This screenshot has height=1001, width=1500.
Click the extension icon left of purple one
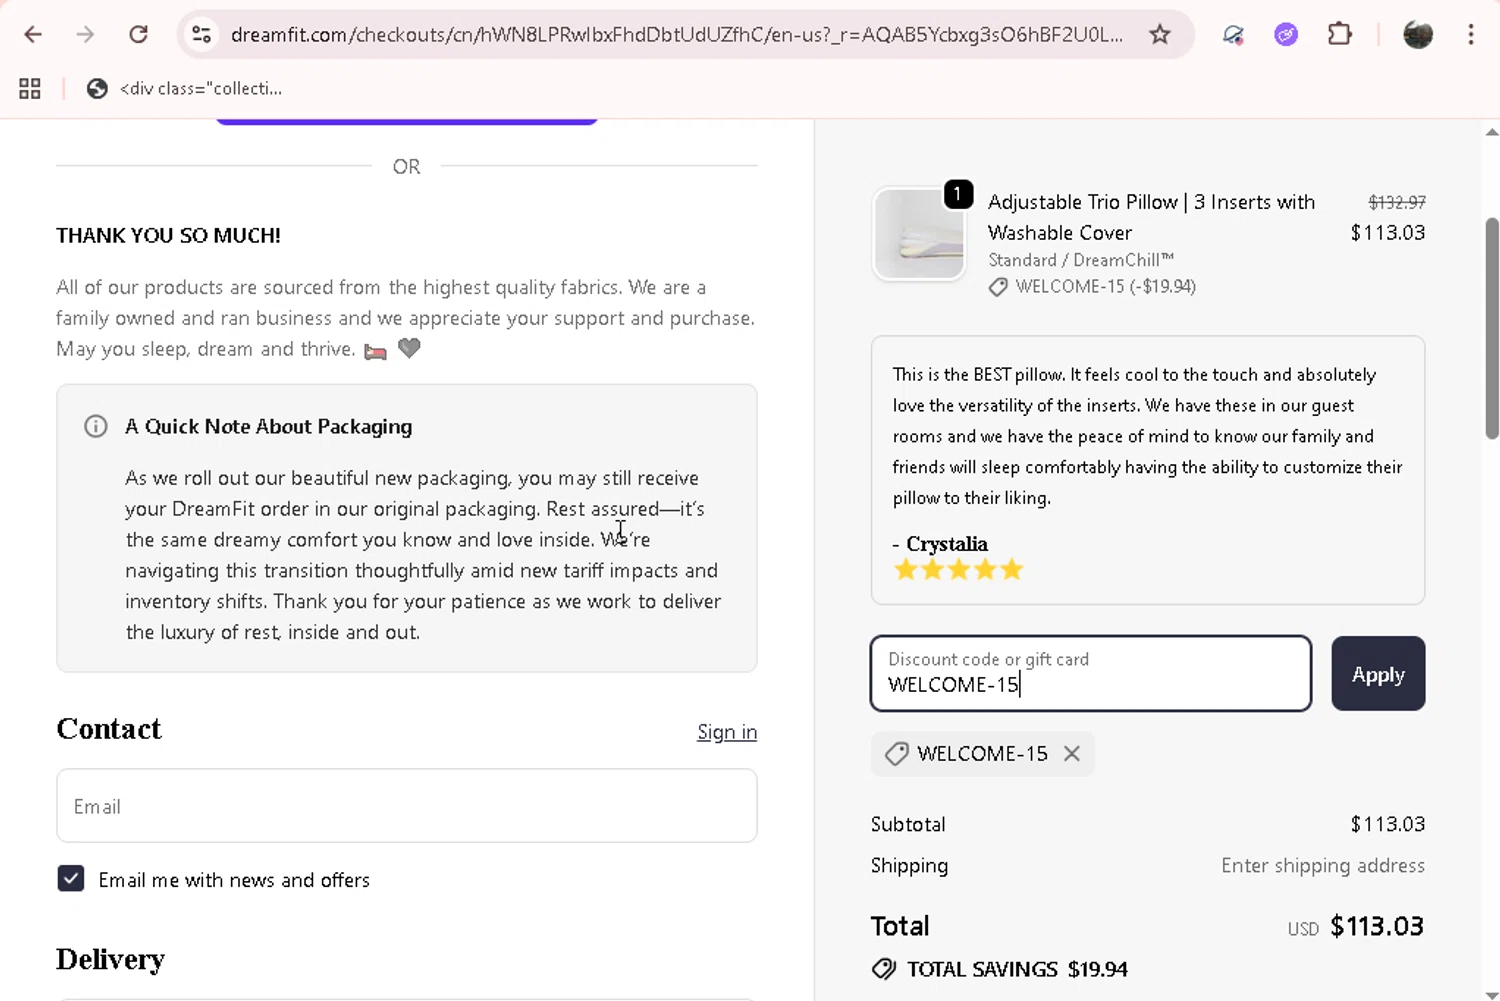(1233, 35)
